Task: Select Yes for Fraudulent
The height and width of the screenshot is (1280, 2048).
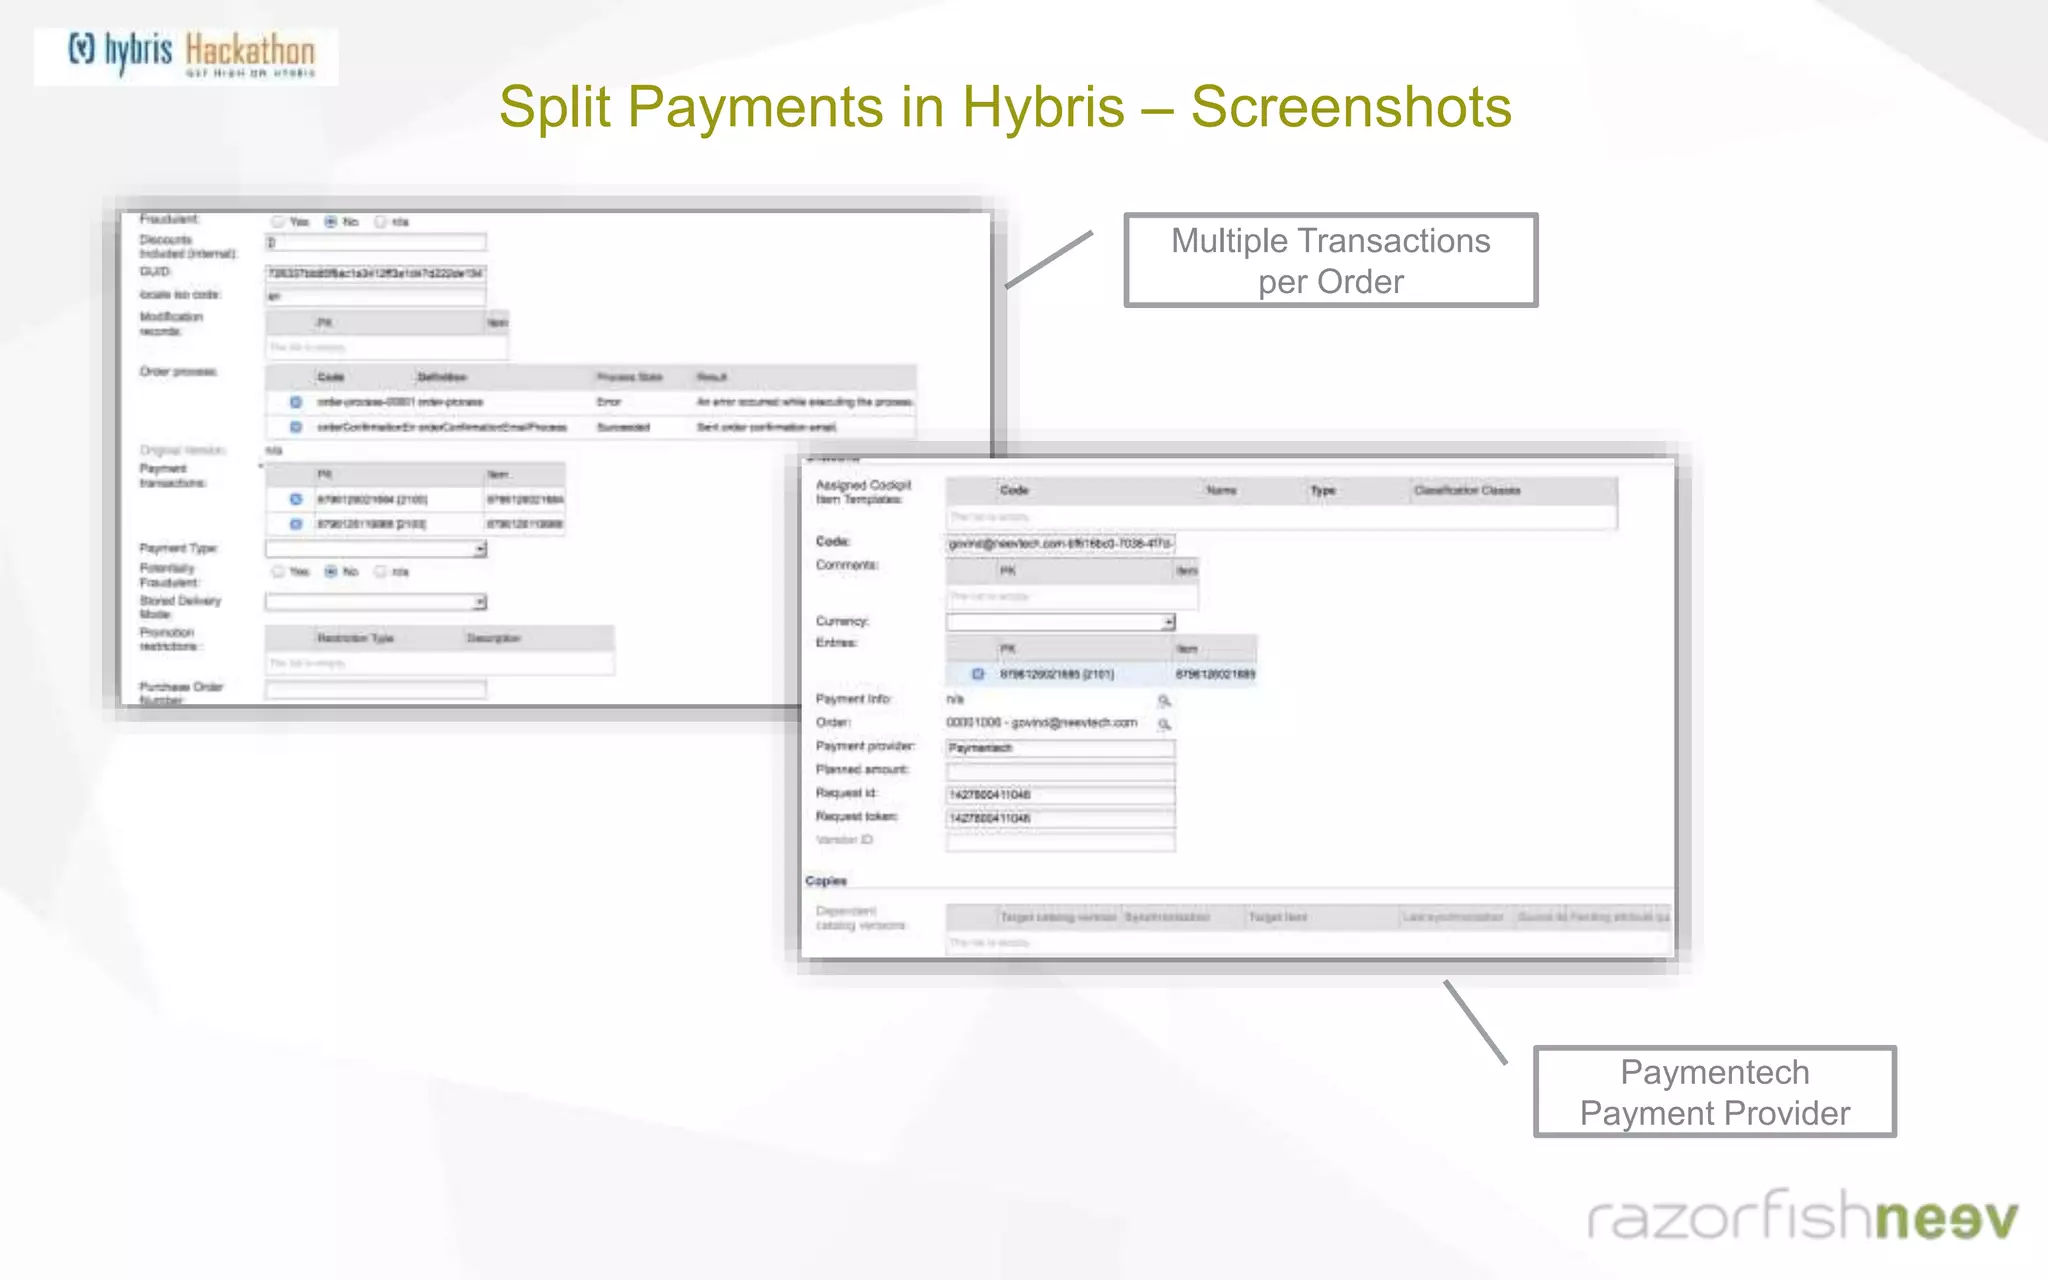Action: coord(278,222)
